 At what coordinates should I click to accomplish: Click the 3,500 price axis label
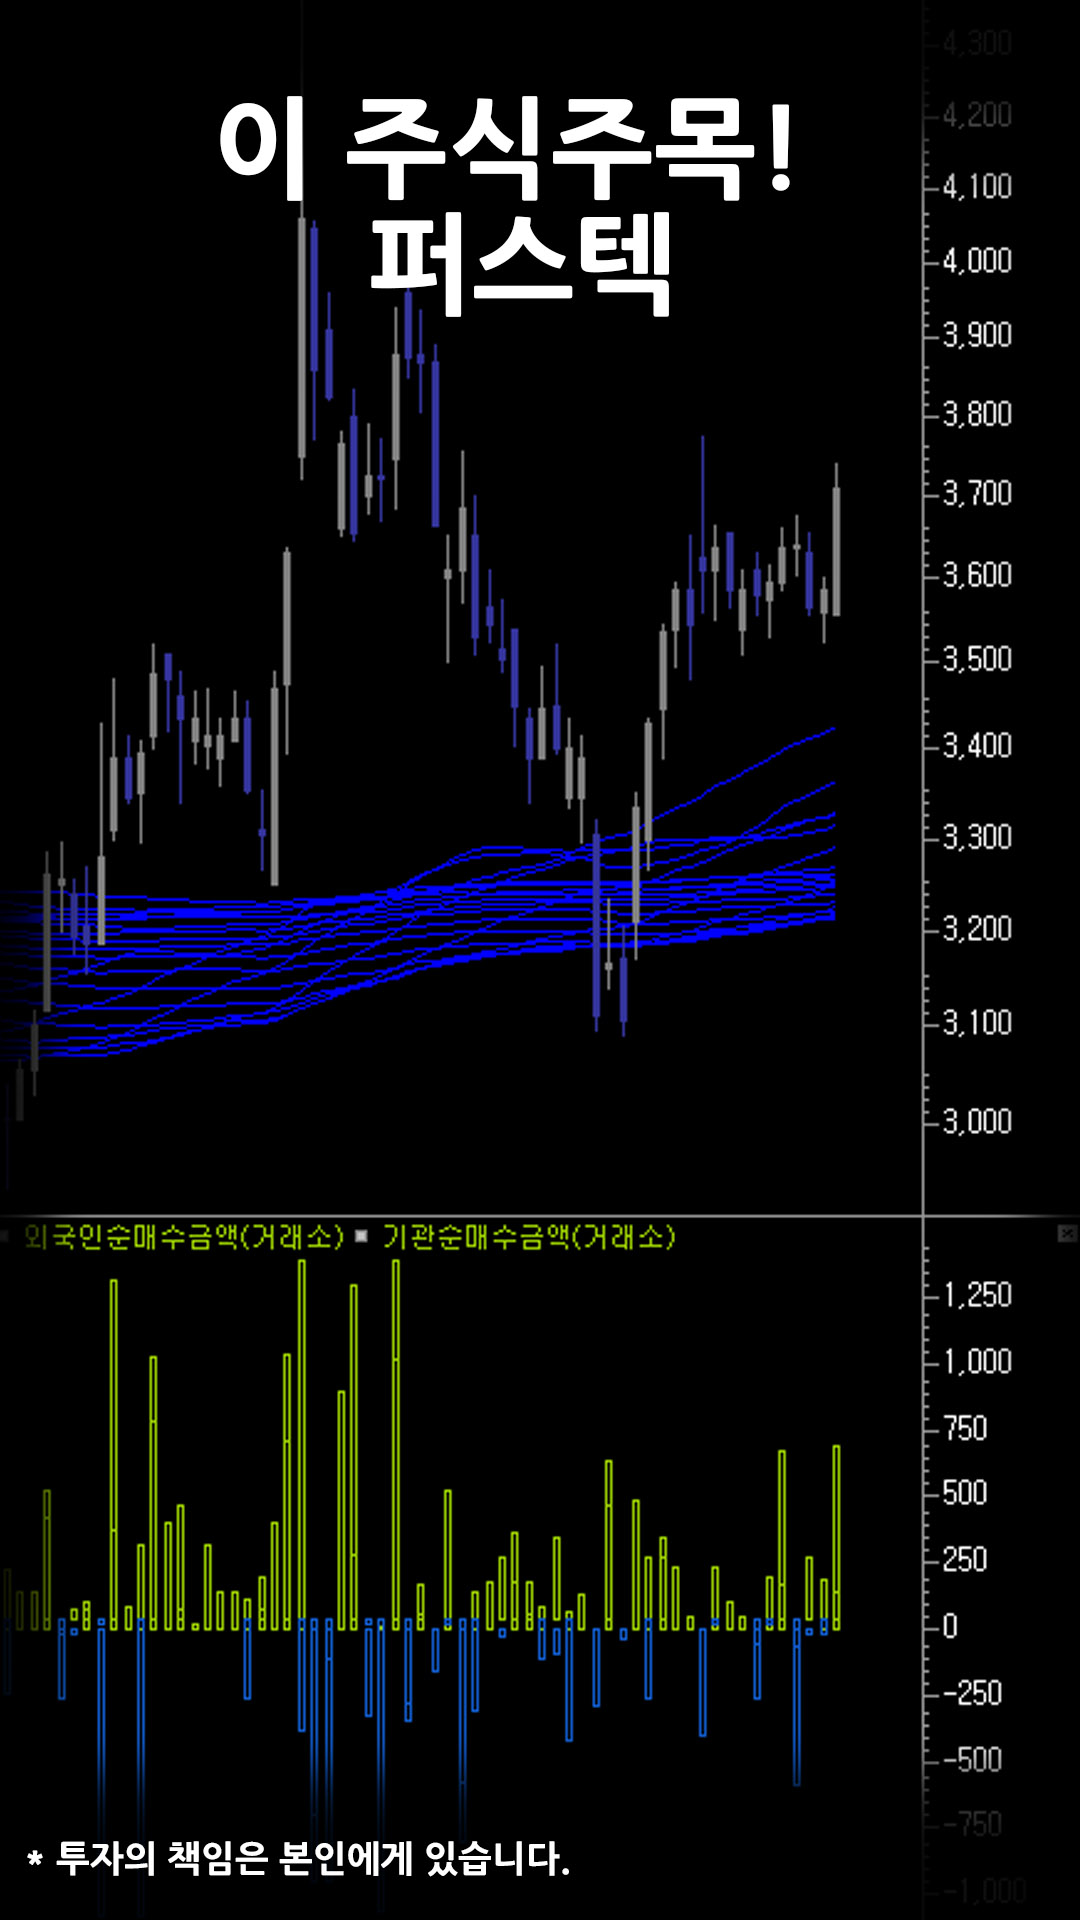click(x=977, y=659)
